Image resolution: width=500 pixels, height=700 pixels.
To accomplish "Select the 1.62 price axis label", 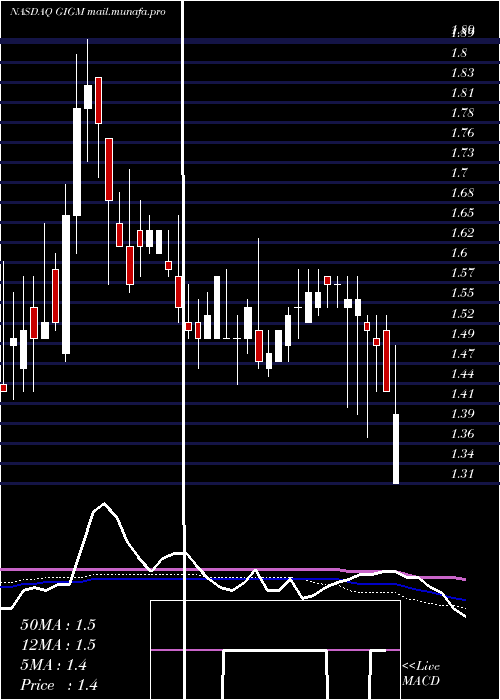I will 462,233.
